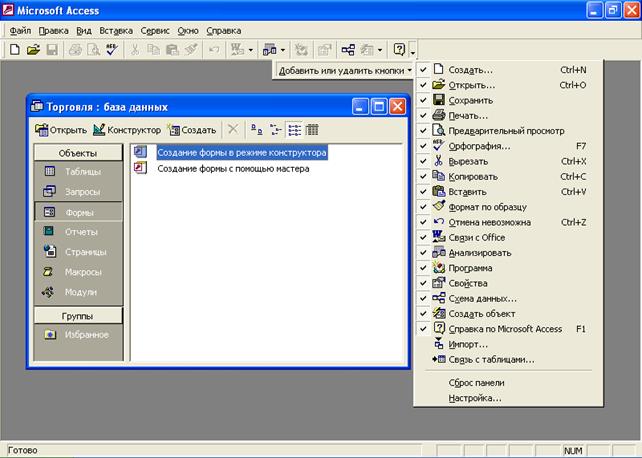Screen dimensions: 642x458
Task: Switch to Отчеты in the Objects panel
Action: [81, 232]
